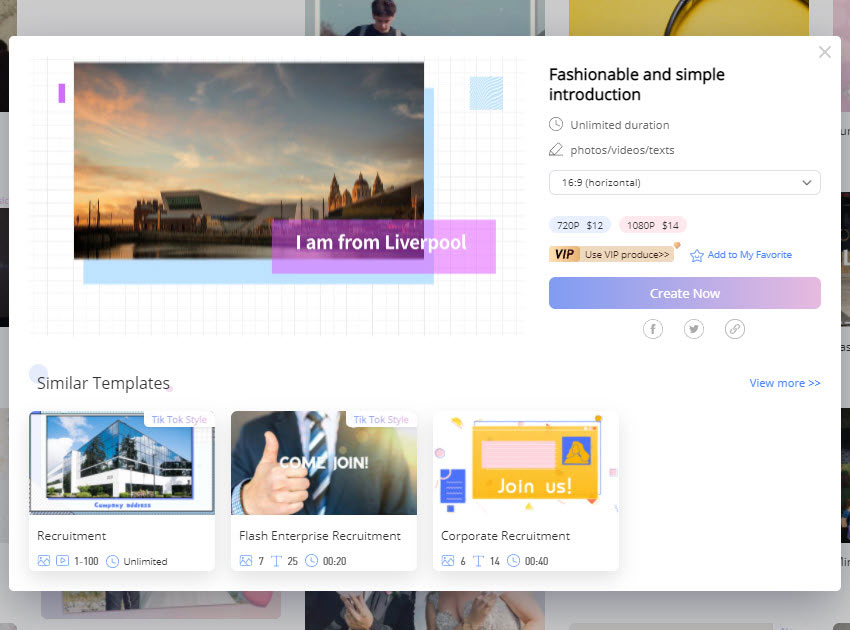Close the template preview dialog
Image resolution: width=850 pixels, height=630 pixels.
(824, 52)
